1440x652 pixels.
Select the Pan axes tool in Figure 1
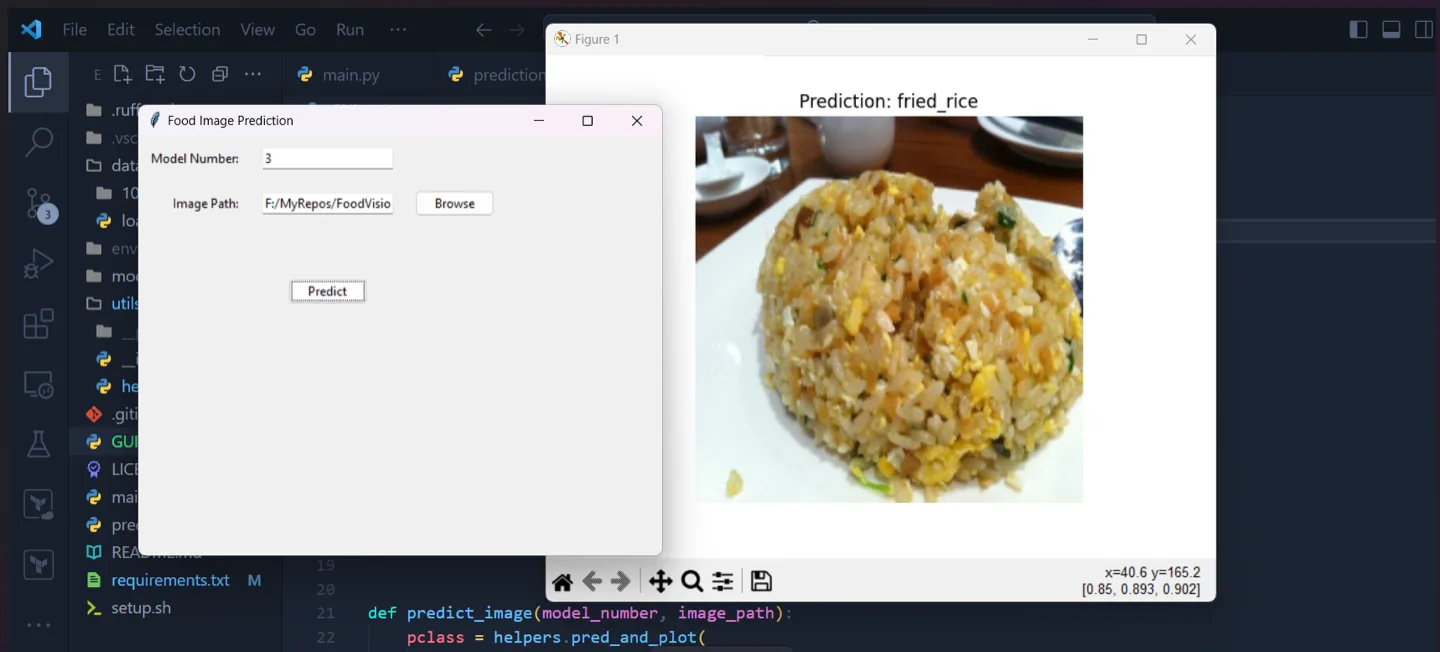660,581
